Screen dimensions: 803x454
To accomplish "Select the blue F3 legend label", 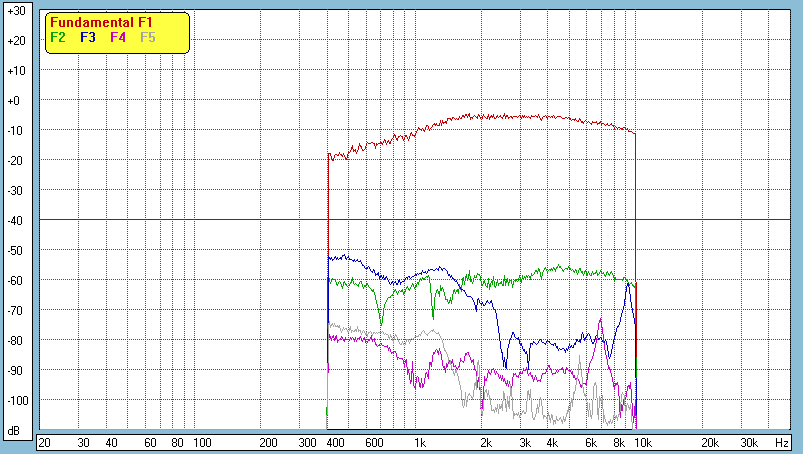I will [x=88, y=37].
